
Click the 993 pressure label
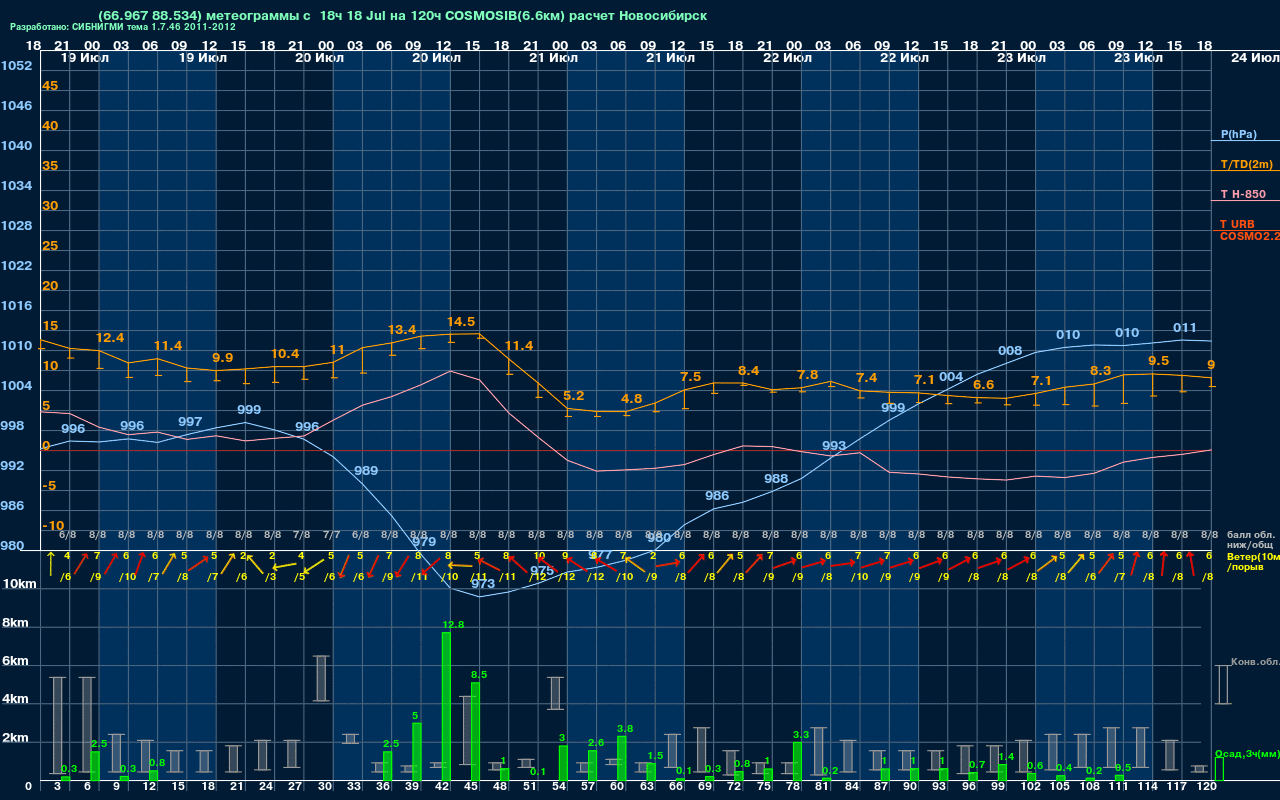[834, 445]
